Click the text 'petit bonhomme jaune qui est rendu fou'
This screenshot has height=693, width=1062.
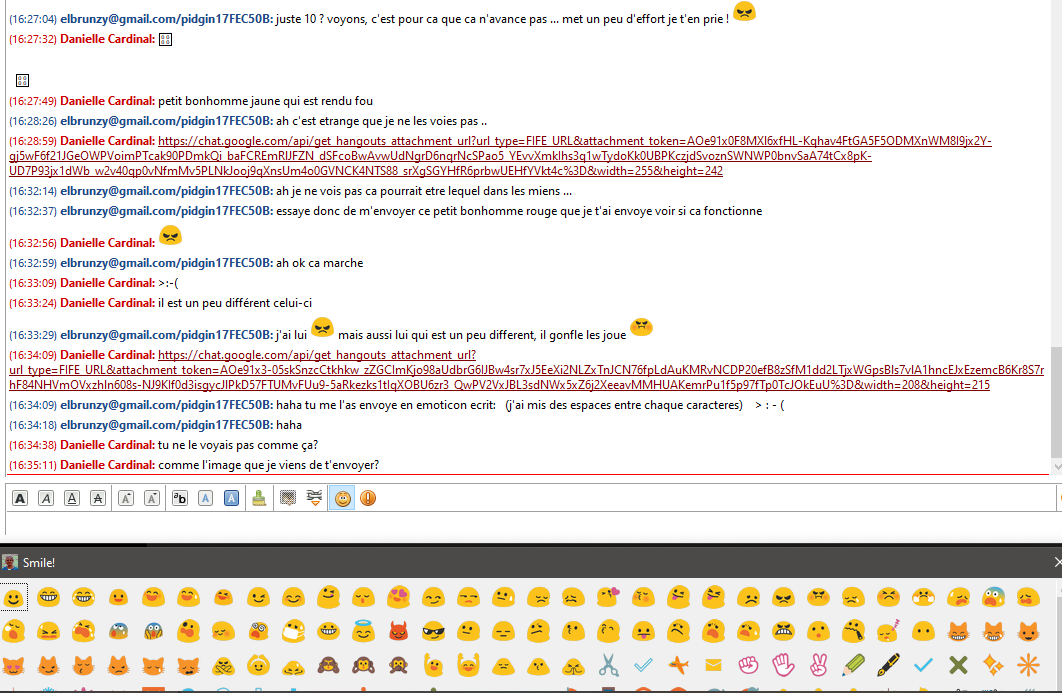tap(266, 101)
